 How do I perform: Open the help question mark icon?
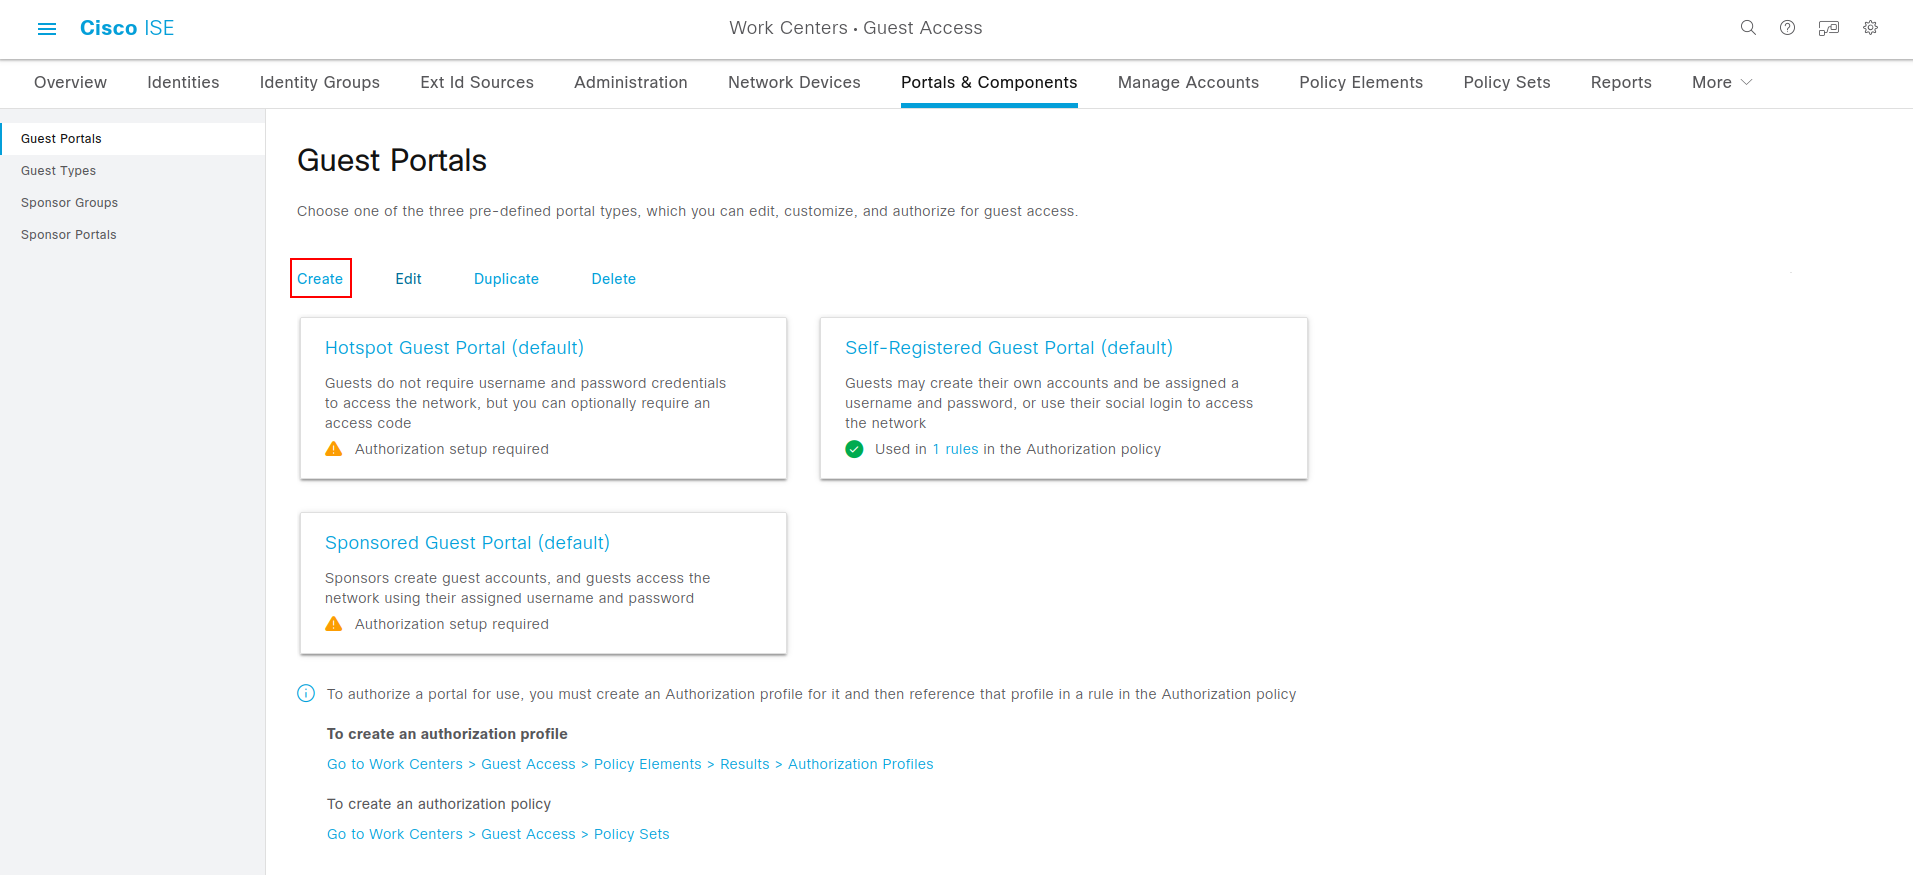pyautogui.click(x=1787, y=28)
